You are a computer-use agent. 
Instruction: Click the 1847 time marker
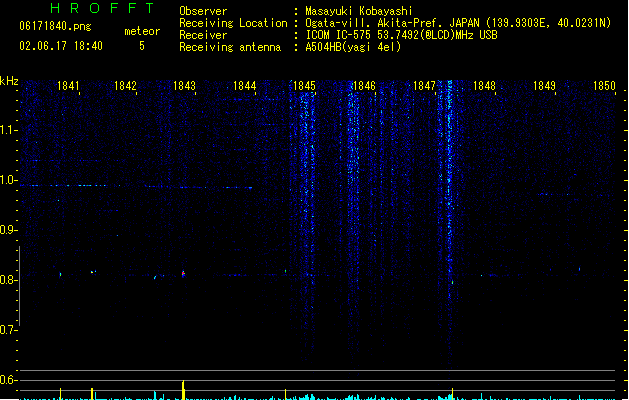(x=424, y=86)
